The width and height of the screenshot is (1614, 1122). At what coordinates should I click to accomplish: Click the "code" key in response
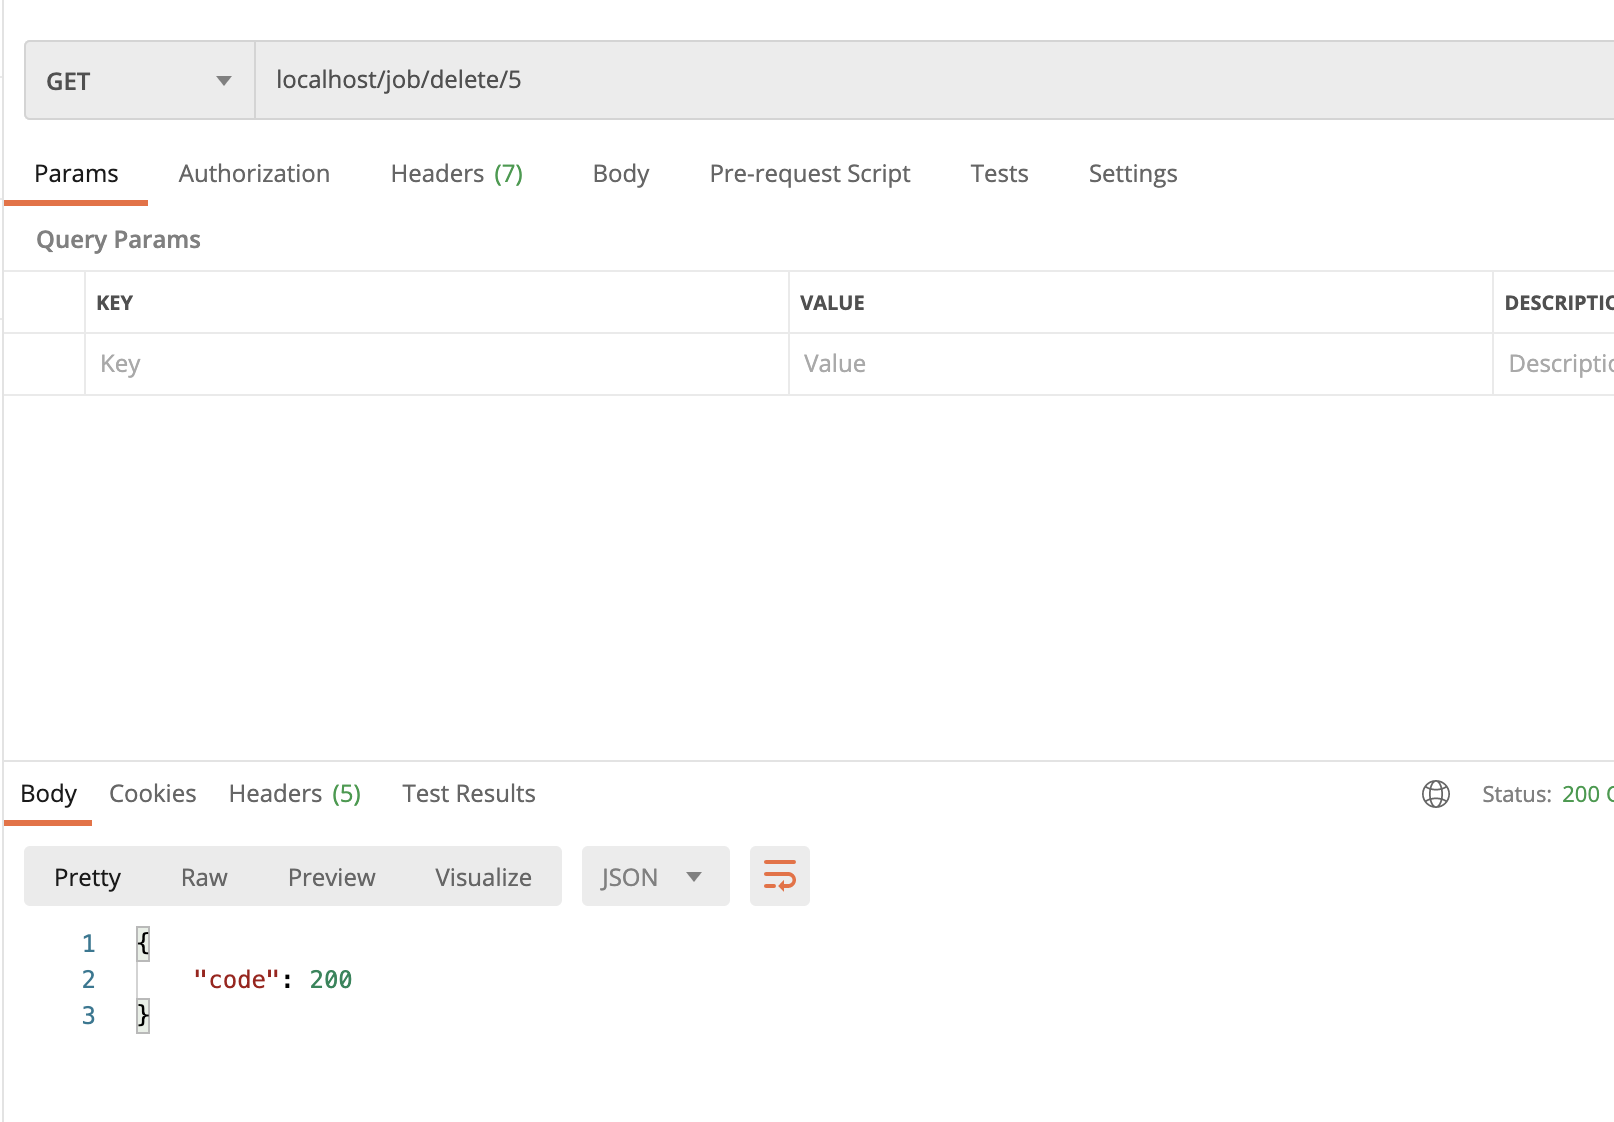[x=236, y=980]
